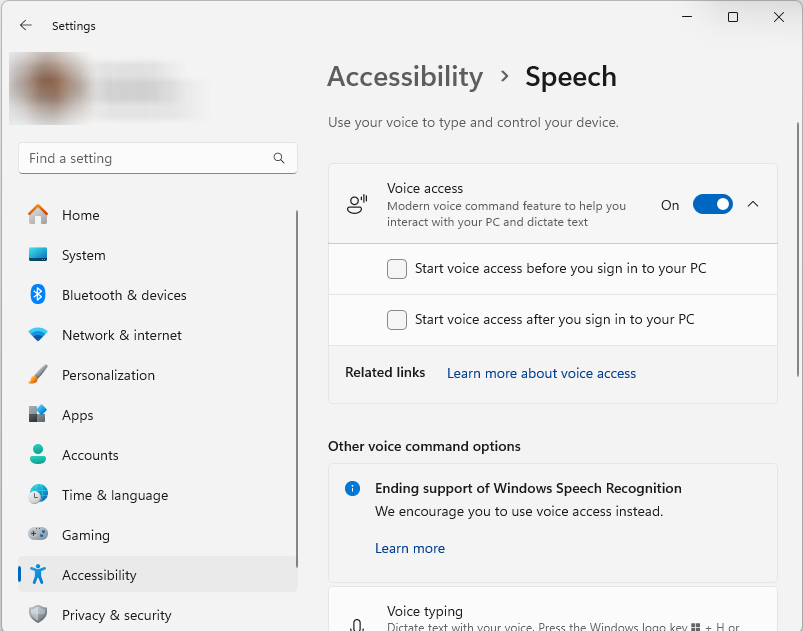The image size is (803, 631).
Task: Maximize the Settings window
Action: coord(733,17)
